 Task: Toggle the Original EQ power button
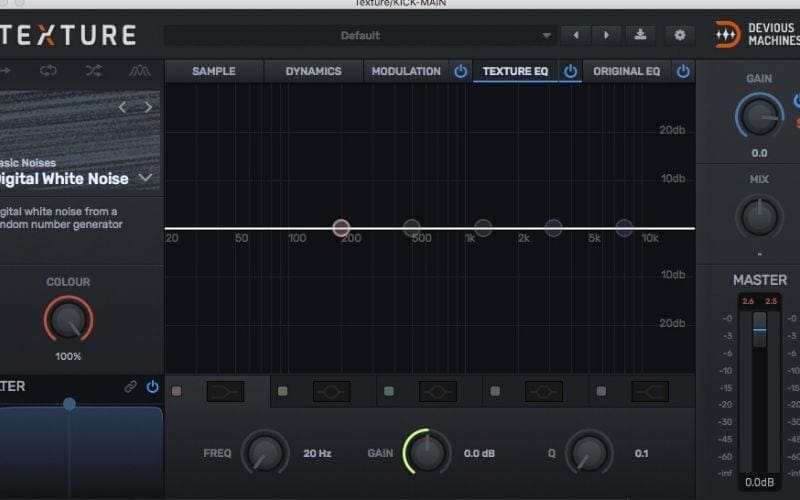coord(683,71)
